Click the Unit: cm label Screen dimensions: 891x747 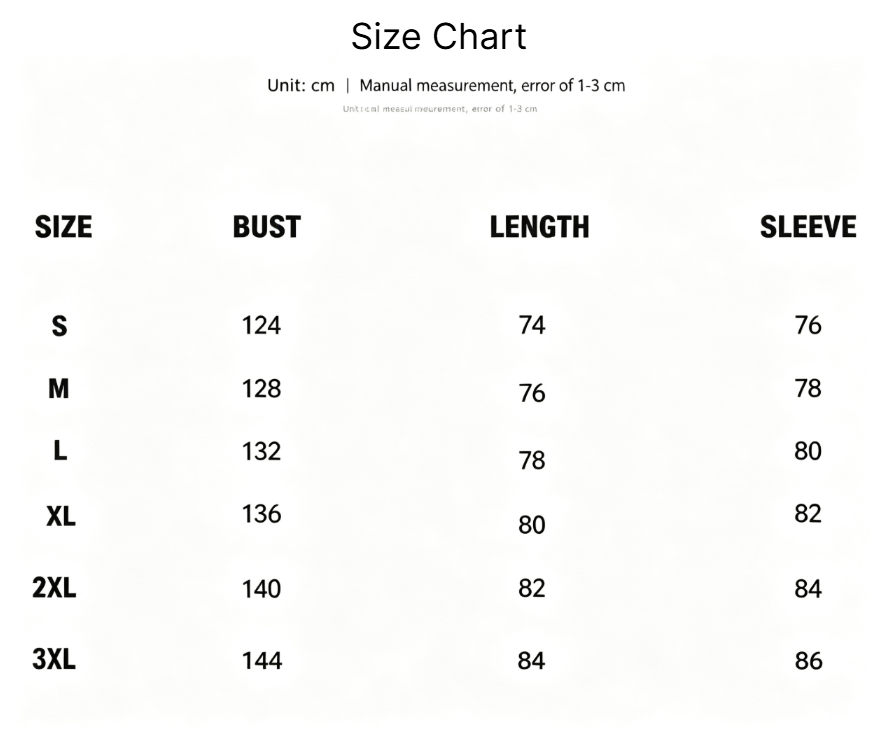(x=301, y=86)
